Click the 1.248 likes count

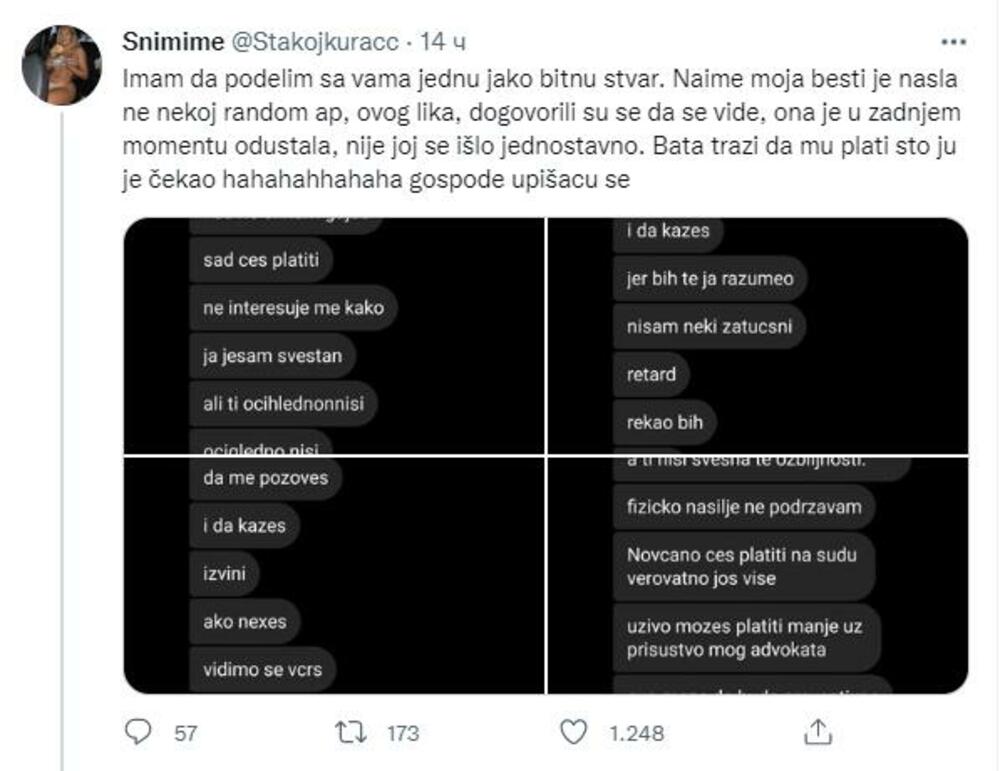tap(637, 733)
